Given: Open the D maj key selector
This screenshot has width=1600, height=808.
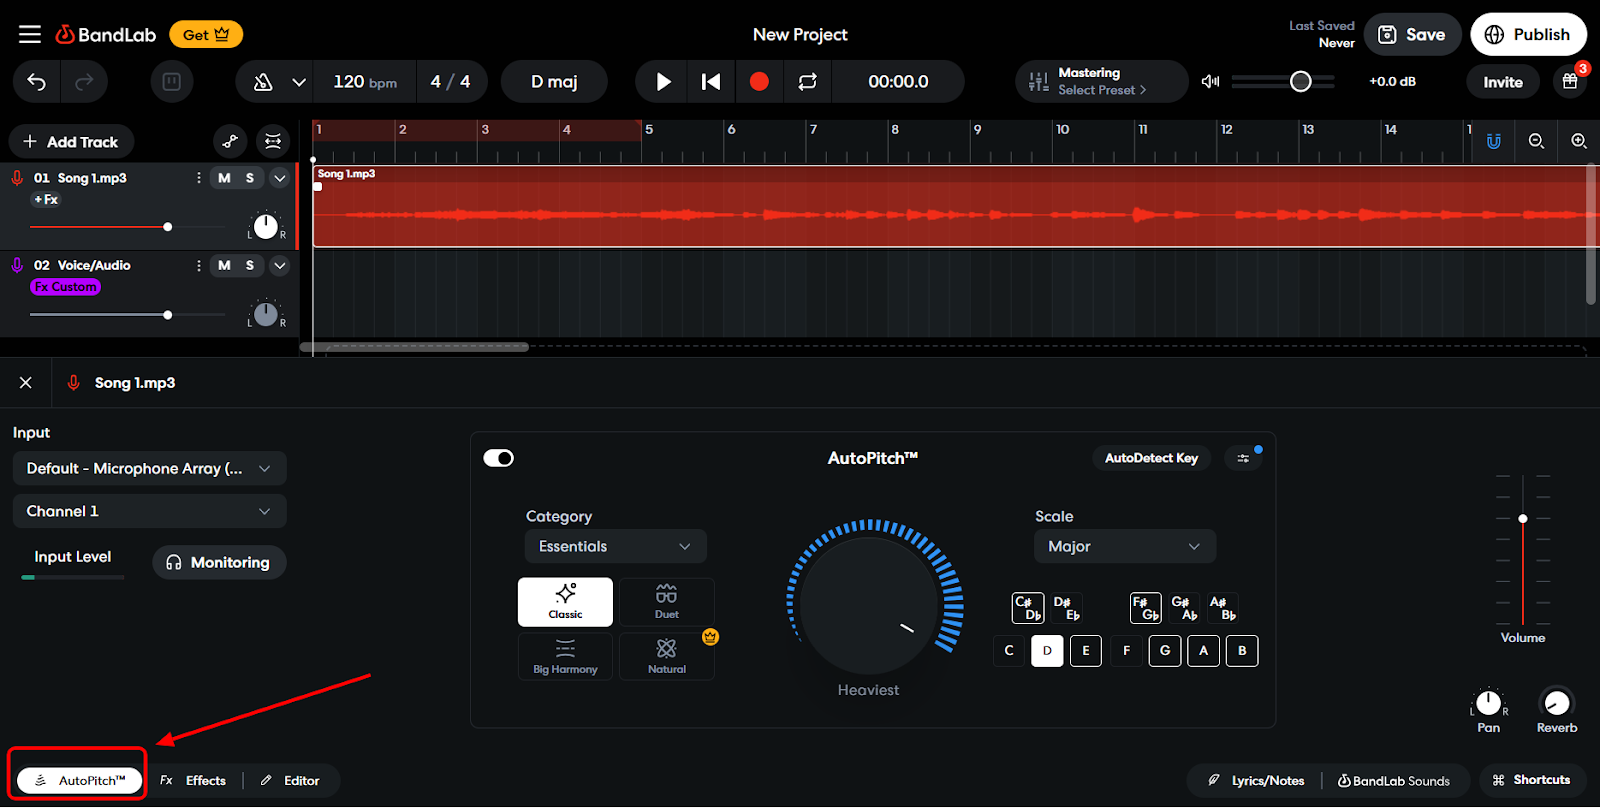Looking at the screenshot, I should point(554,82).
